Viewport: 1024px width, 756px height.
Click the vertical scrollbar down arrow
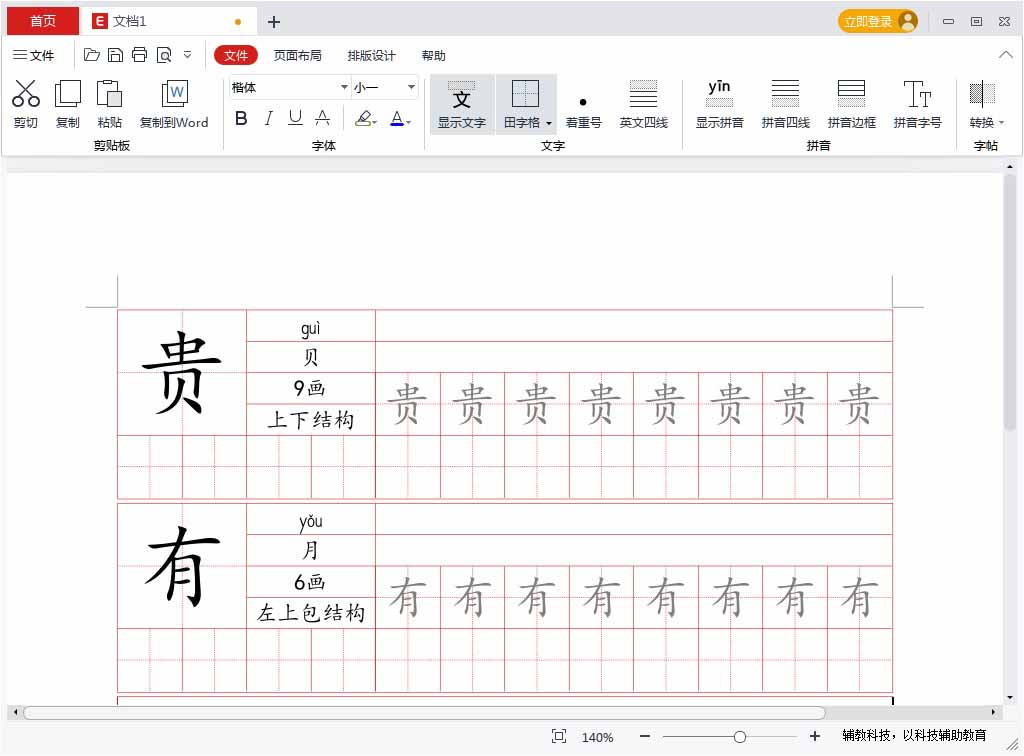coord(1010,698)
